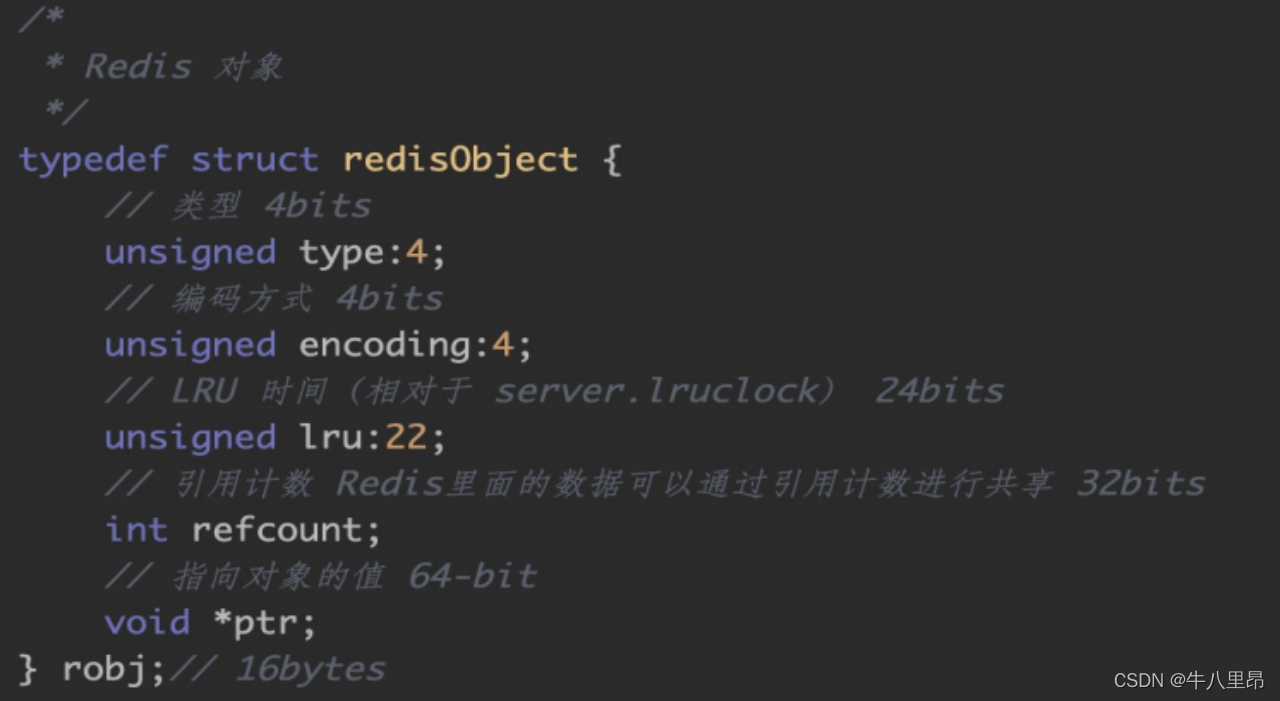Image resolution: width=1280 pixels, height=701 pixels.
Task: Click the "16bytes" trailing comment
Action: [x=310, y=669]
